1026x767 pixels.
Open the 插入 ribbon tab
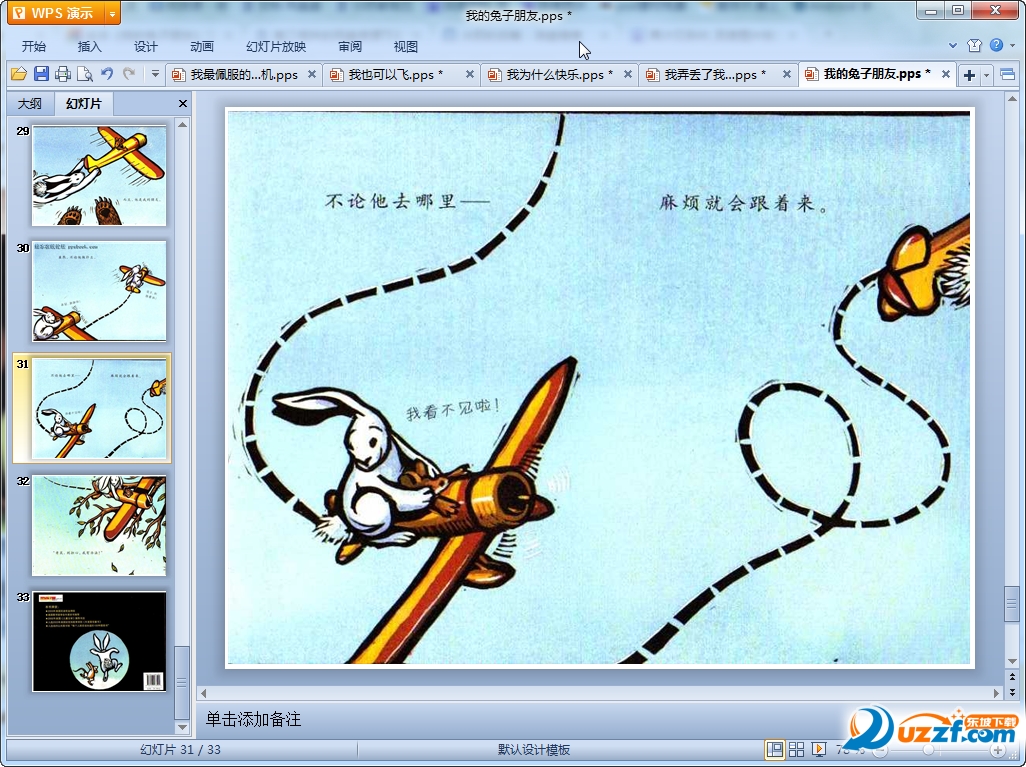(90, 46)
